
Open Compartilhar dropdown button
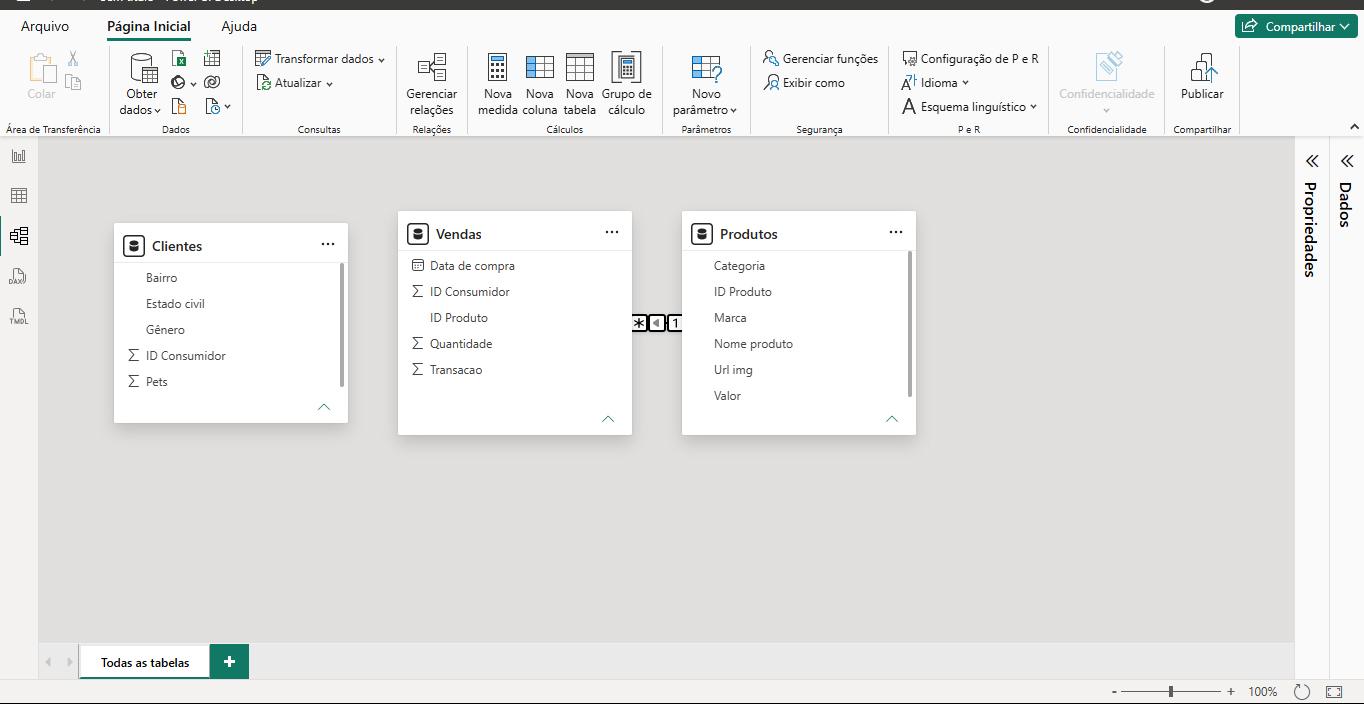click(x=1296, y=27)
